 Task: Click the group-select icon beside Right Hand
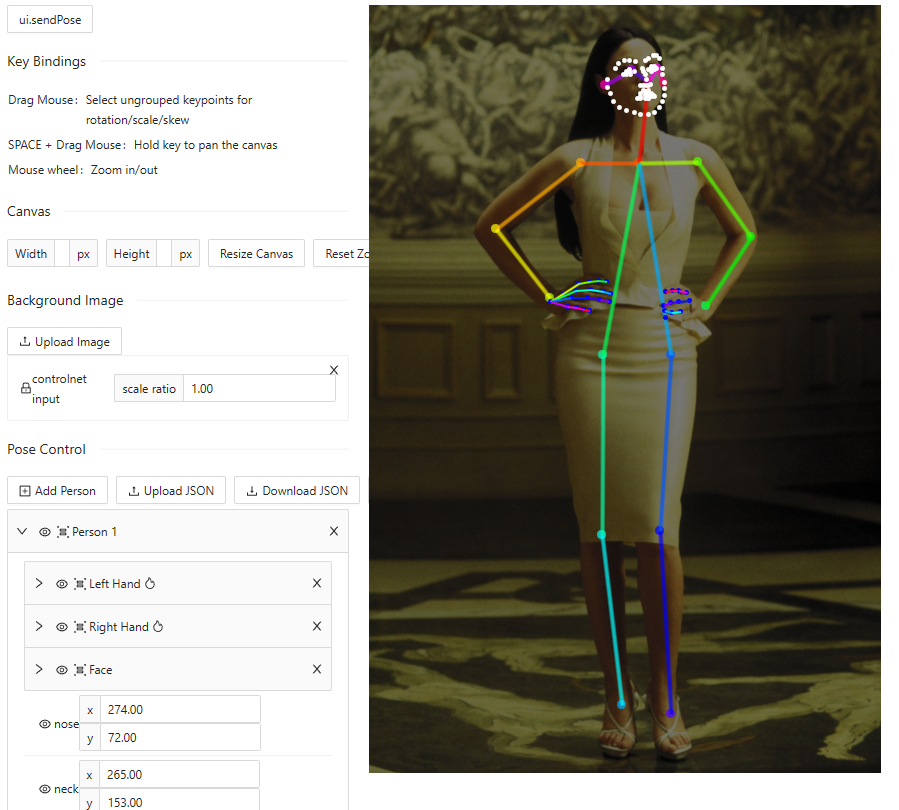point(80,627)
